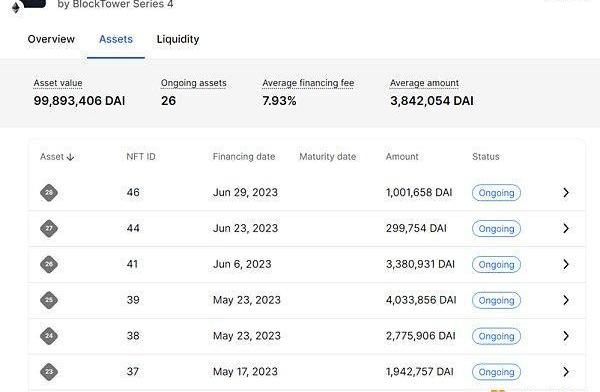Expand row NFT ID 44 with chevron
This screenshot has height=392, width=600.
pyautogui.click(x=566, y=229)
